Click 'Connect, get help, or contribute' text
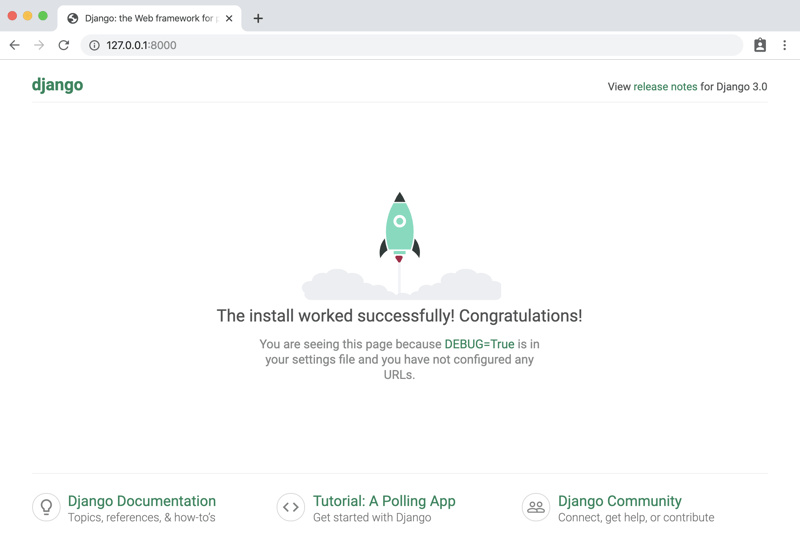The width and height of the screenshot is (800, 542). click(x=636, y=518)
